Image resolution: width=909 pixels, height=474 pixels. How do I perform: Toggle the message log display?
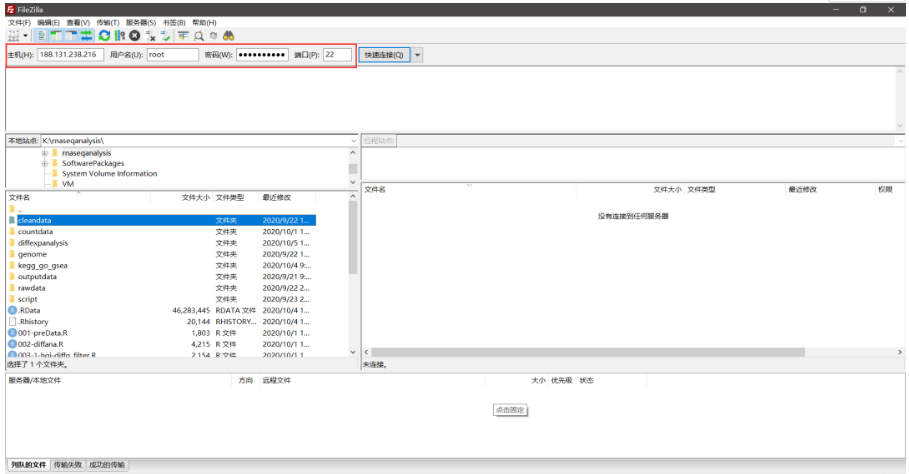41,35
